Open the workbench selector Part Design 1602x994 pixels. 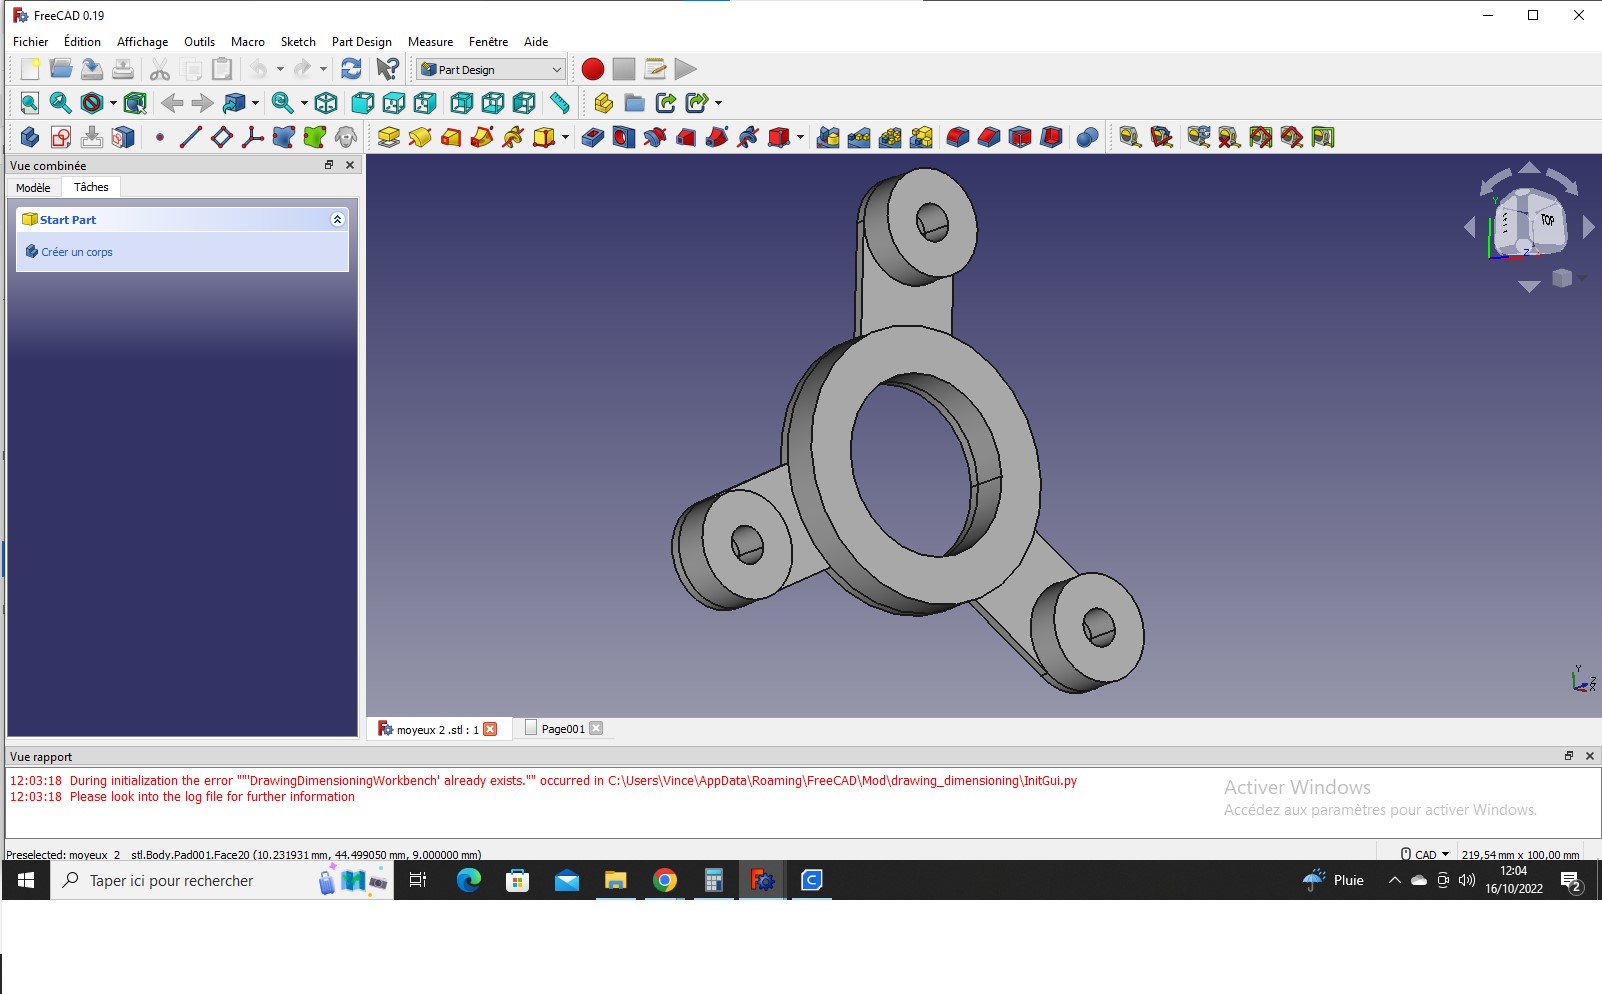(491, 69)
